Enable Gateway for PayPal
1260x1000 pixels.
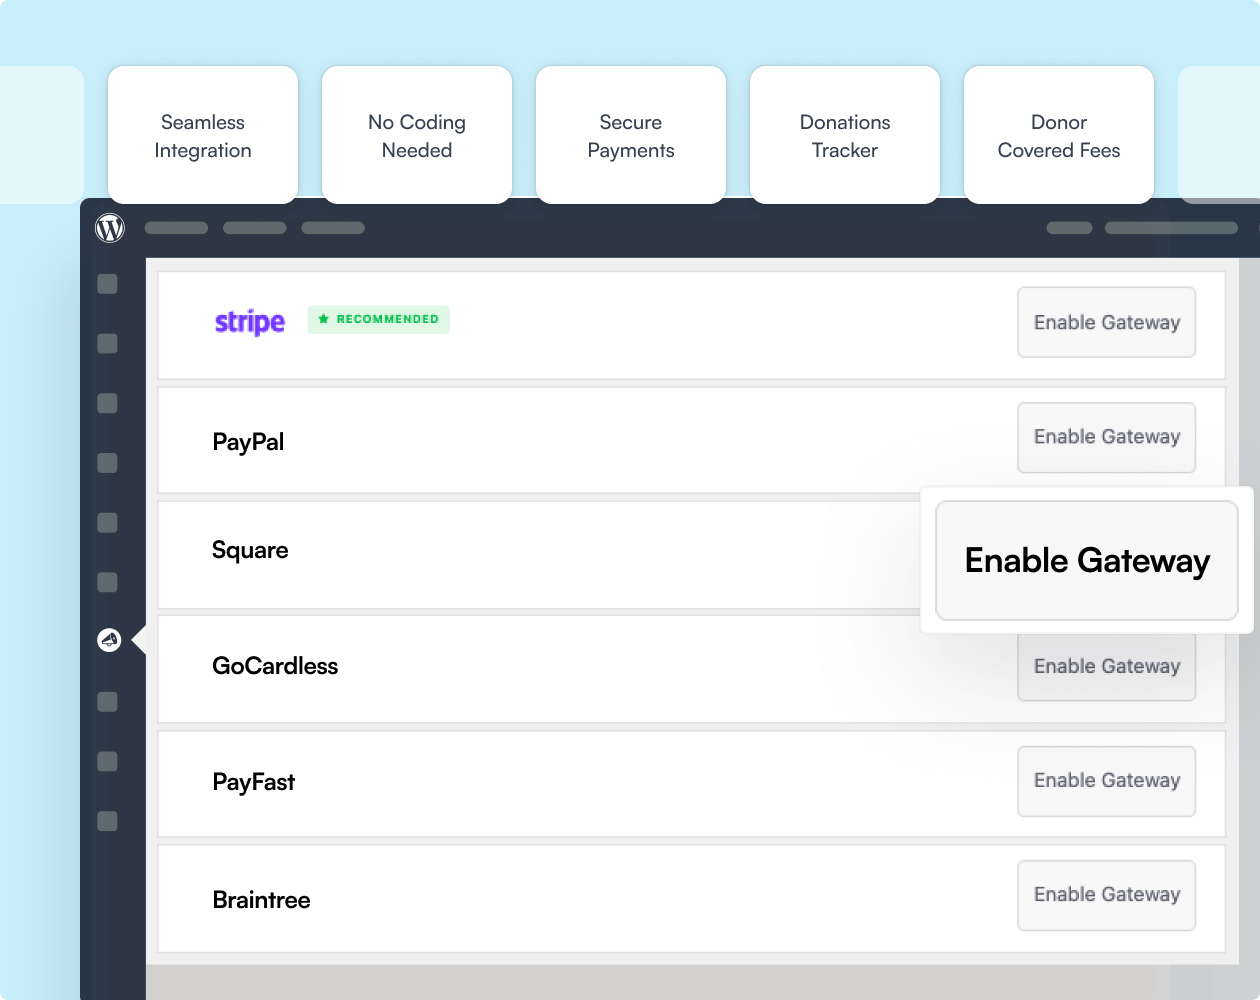tap(1107, 437)
